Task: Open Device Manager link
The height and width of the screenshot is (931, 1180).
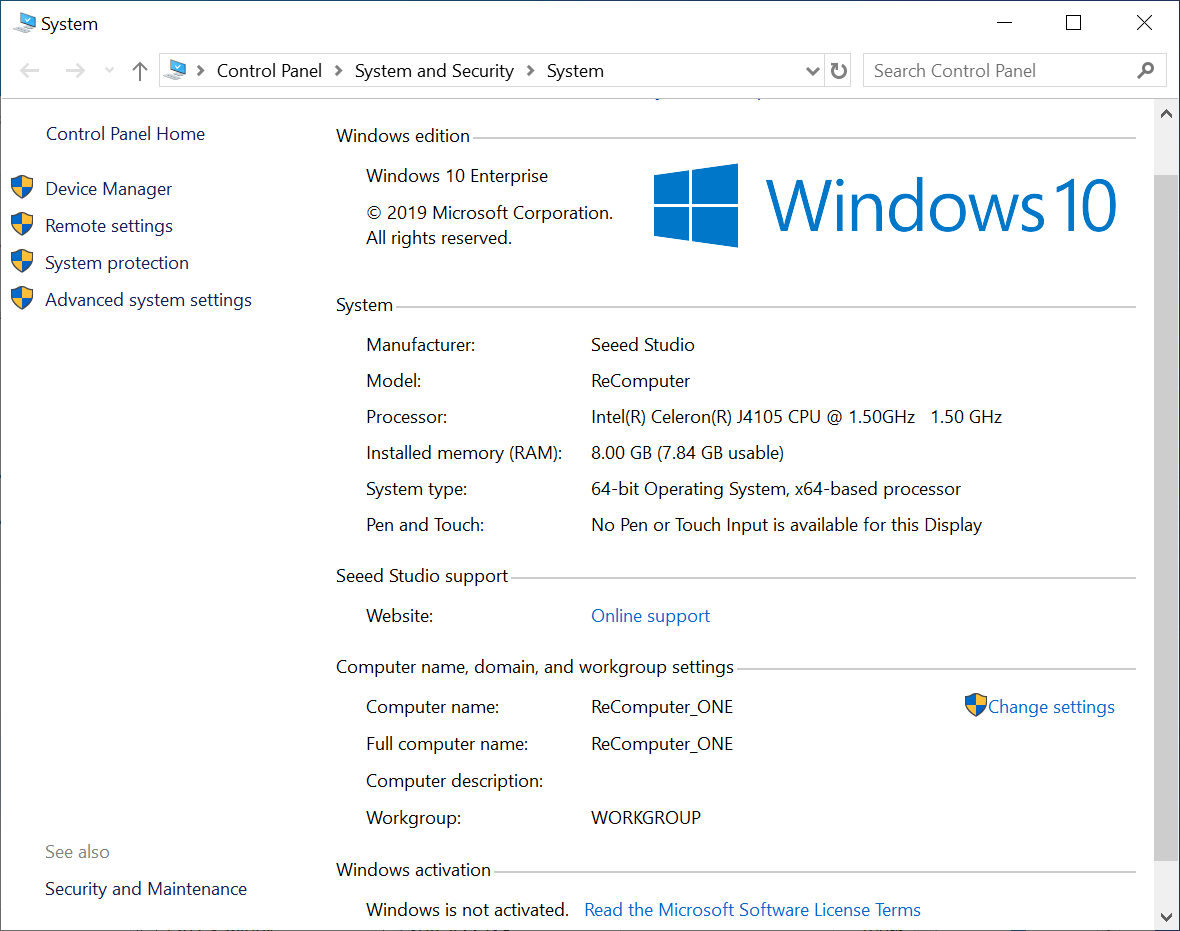Action: 108,189
